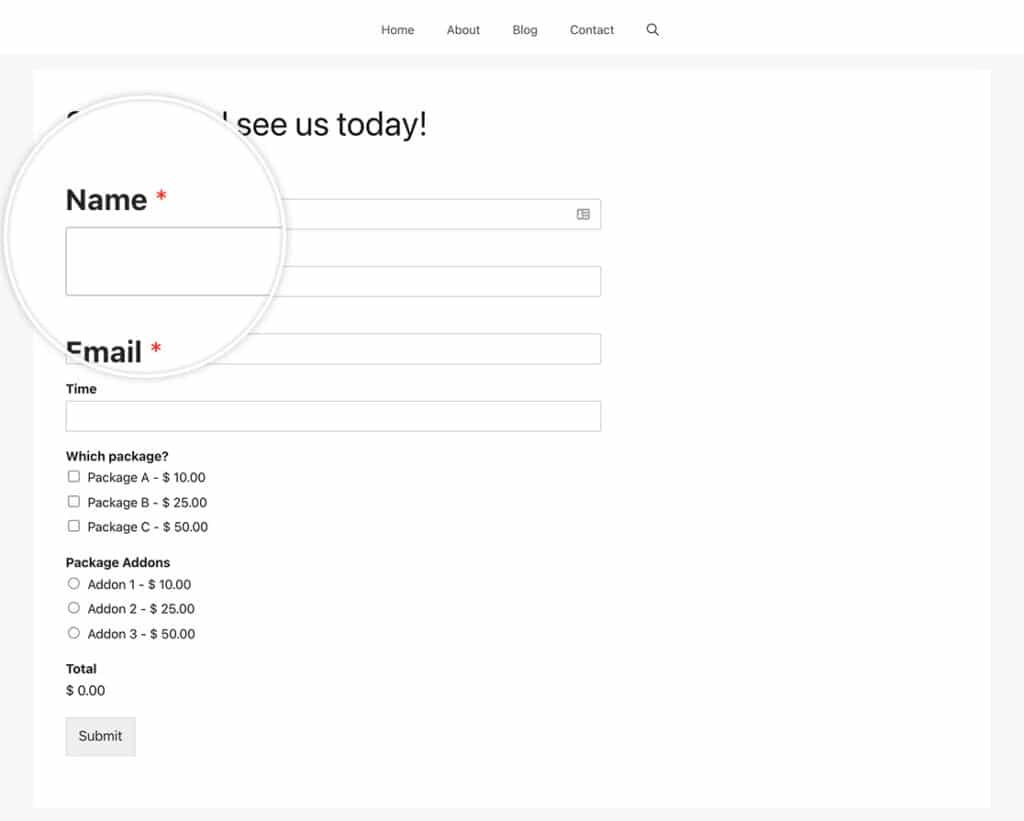Click the Total amount $ 0.00
1024x821 pixels.
[x=86, y=690]
